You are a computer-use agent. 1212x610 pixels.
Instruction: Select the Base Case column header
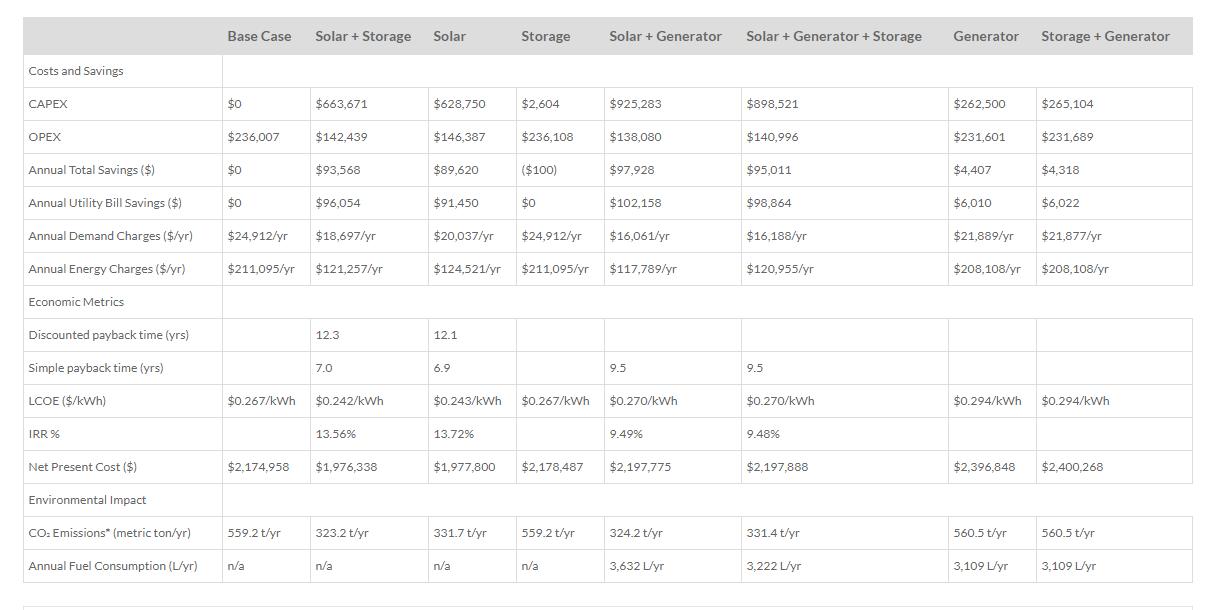click(259, 36)
